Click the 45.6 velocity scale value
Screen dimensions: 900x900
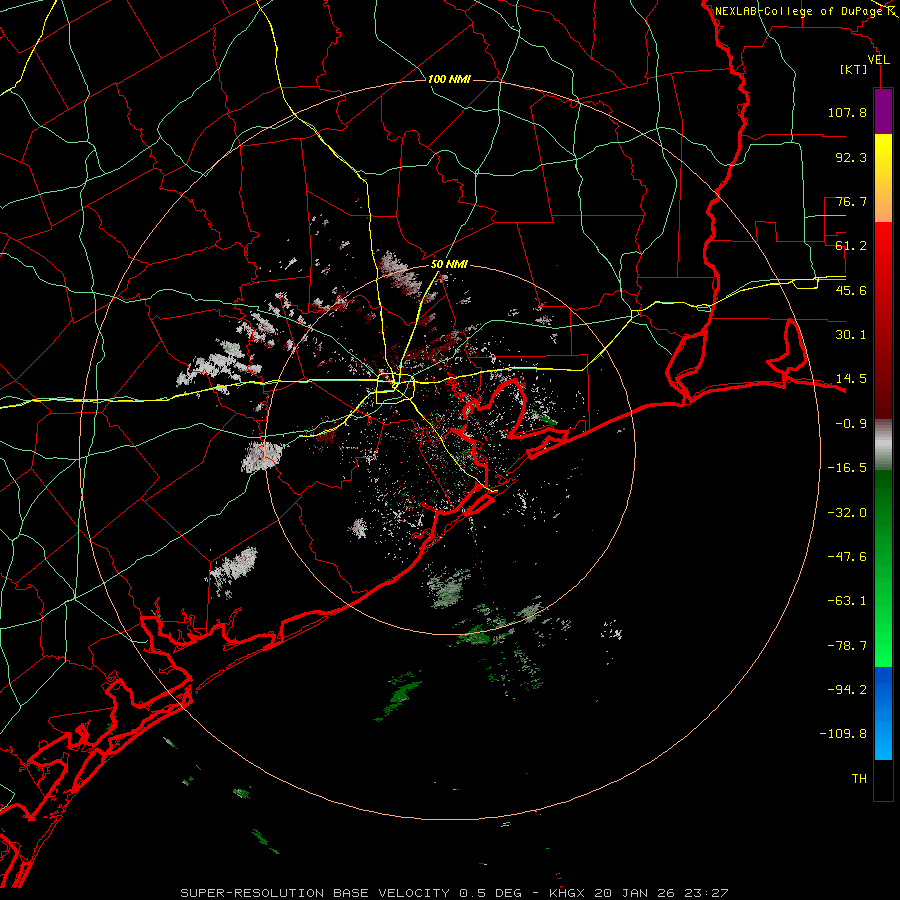click(851, 290)
